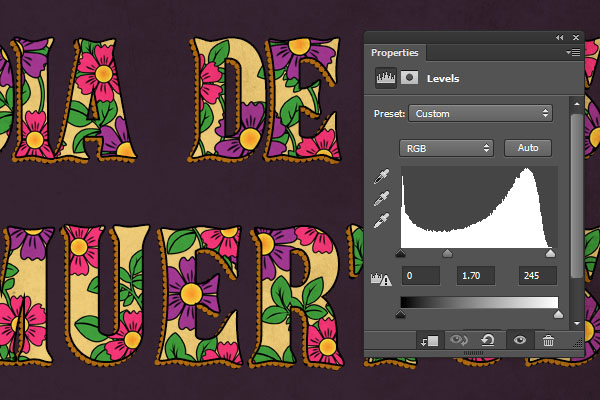Toggle Levels layer visibility eye
The width and height of the screenshot is (600, 400).
pyautogui.click(x=520, y=340)
